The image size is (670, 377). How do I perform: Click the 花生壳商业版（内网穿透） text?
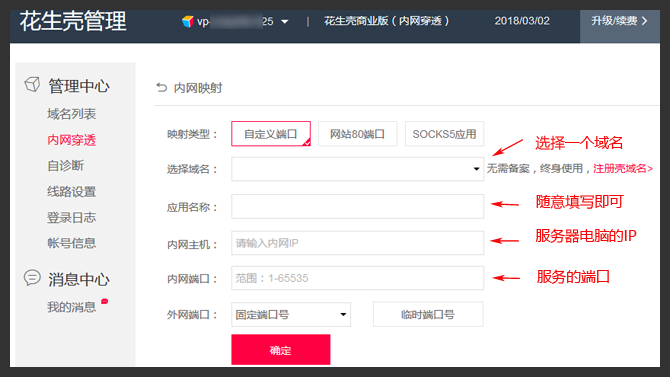(386, 21)
